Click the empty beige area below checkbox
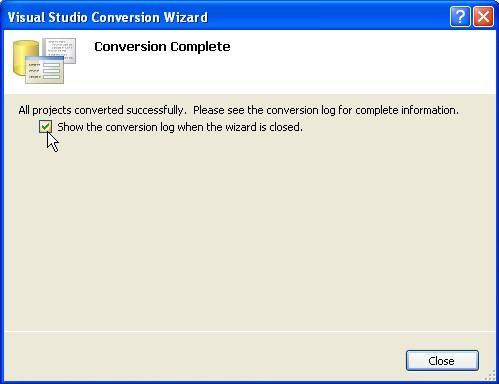499x384 pixels. pos(250,233)
